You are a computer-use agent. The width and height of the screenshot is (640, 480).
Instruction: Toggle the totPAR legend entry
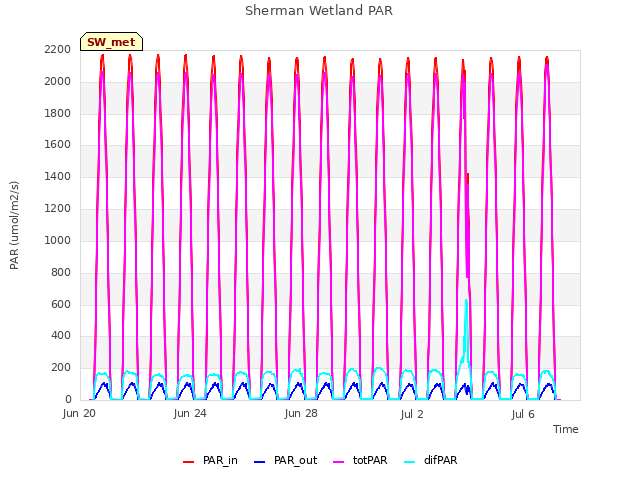(360, 460)
